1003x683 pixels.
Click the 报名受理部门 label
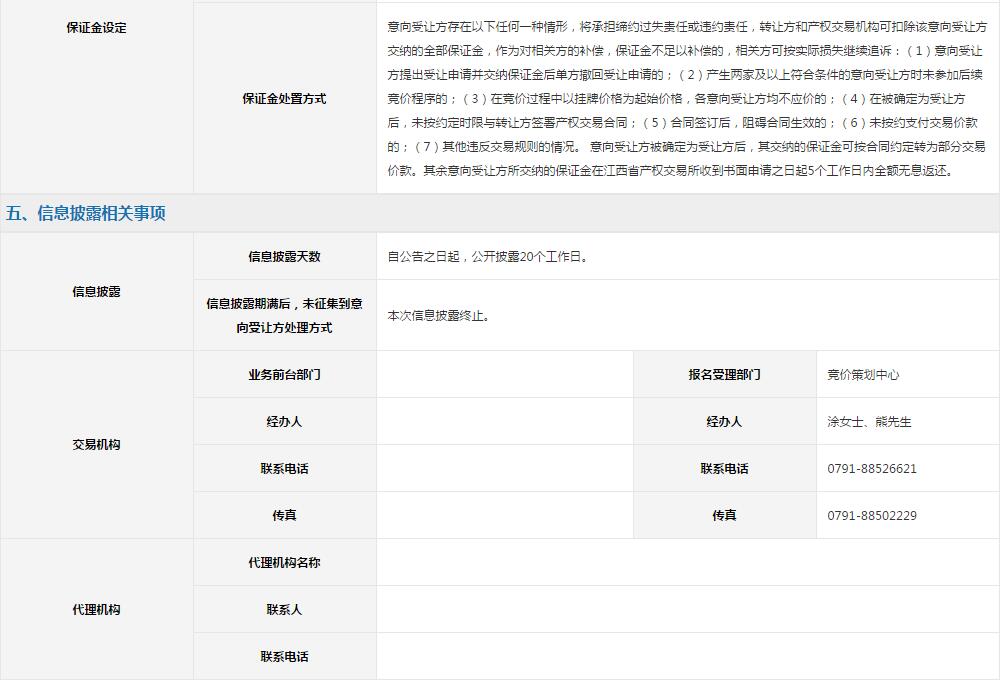coord(724,375)
